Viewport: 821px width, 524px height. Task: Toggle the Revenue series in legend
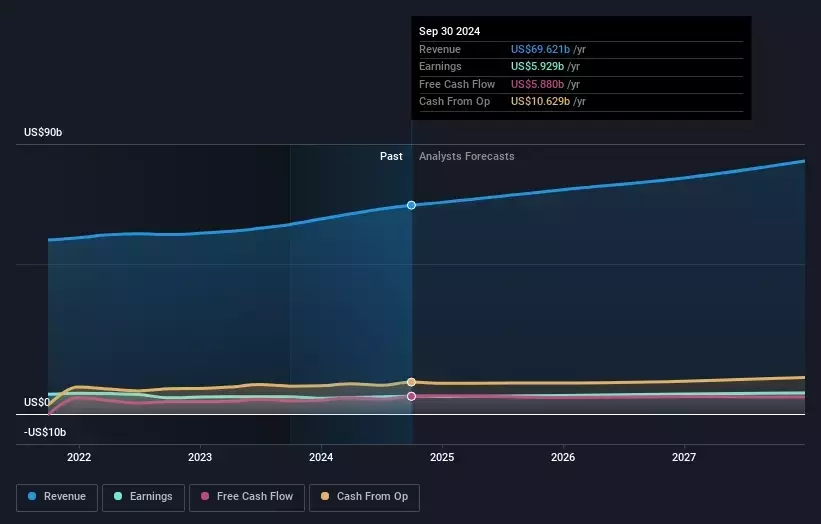tap(57, 496)
